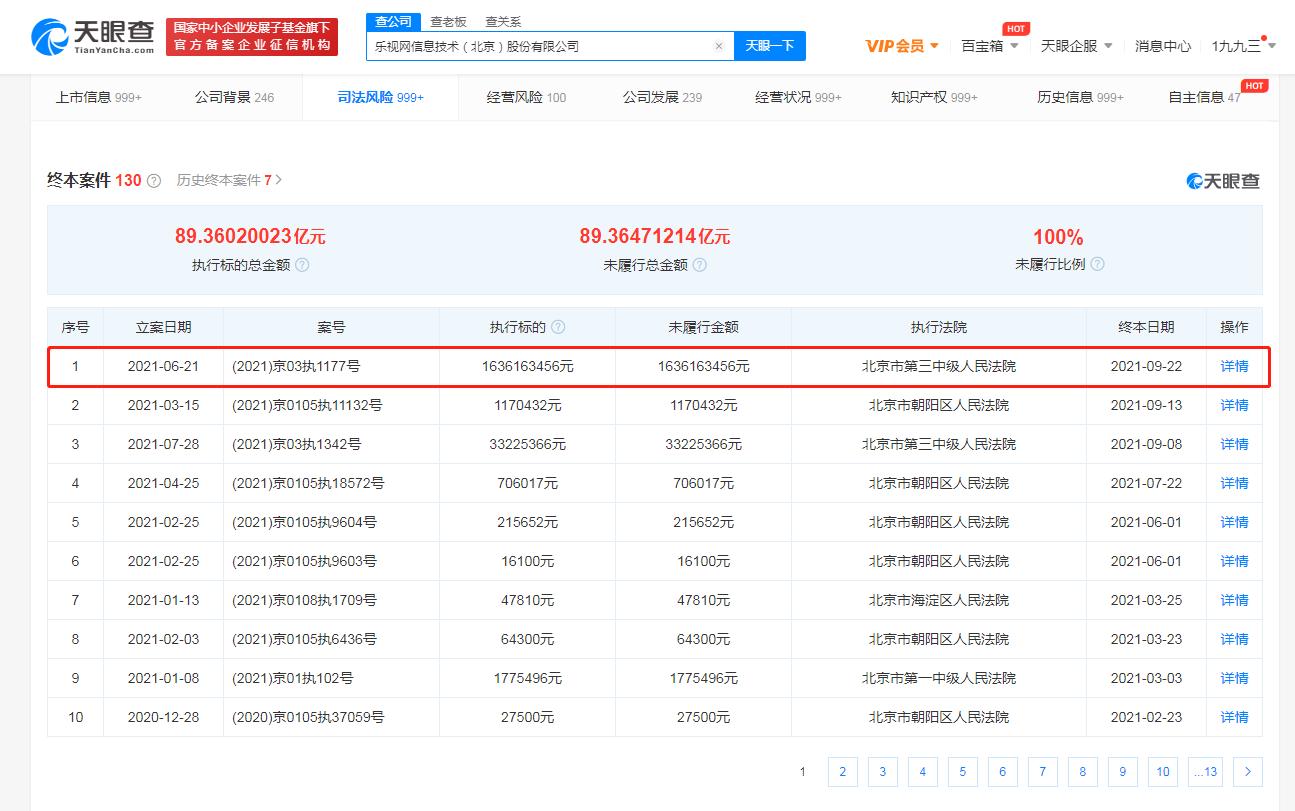Click the TianYanCha logo
This screenshot has width=1295, height=811.
(x=93, y=37)
